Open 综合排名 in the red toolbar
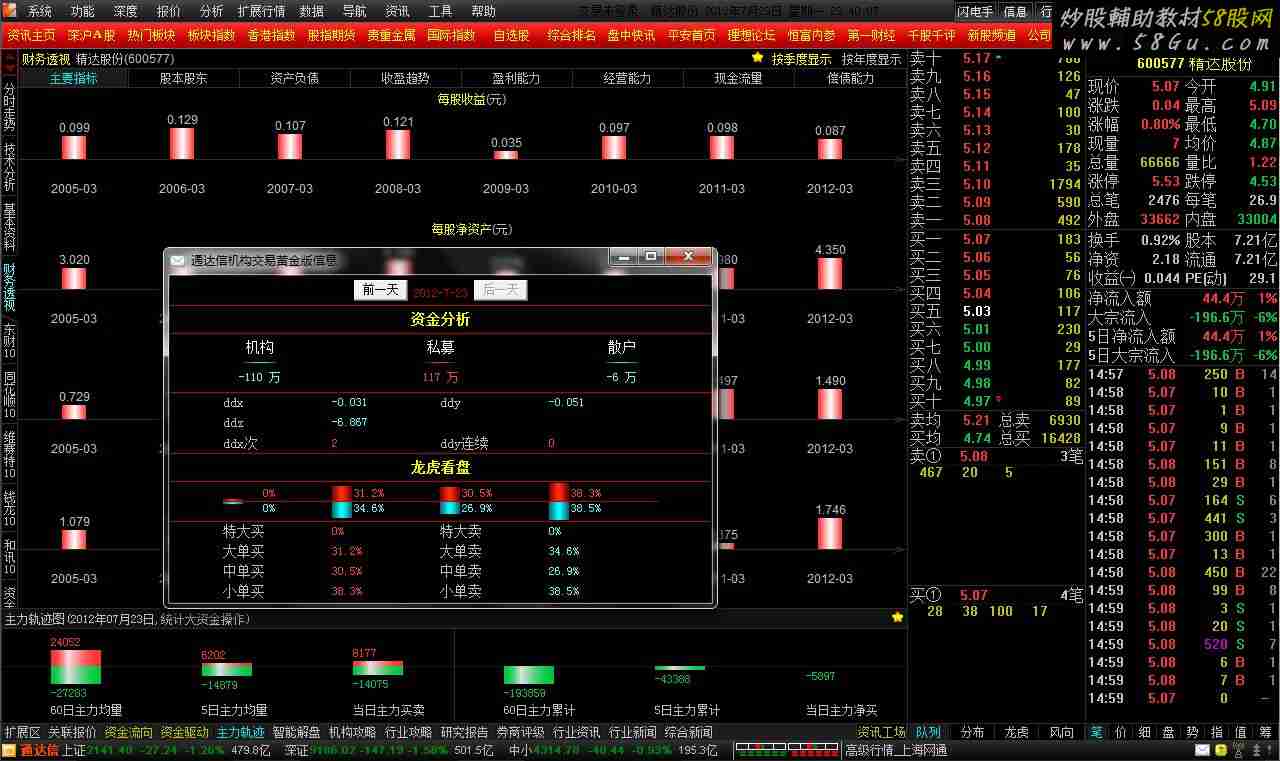The image size is (1280, 761). click(571, 35)
